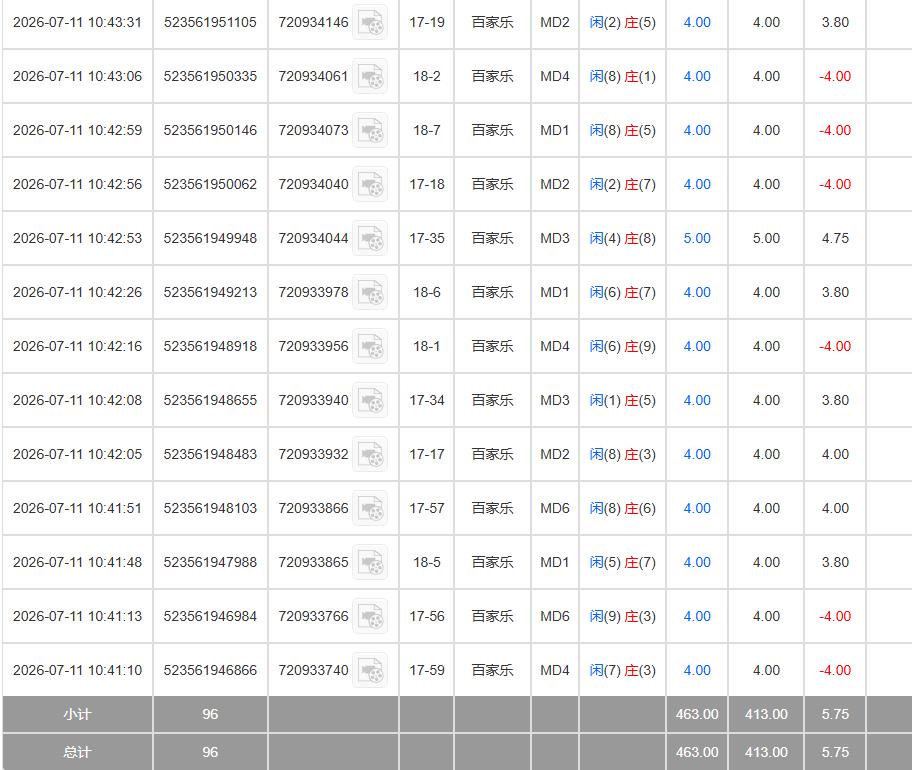Open video replay icon for round 720933866

[x=370, y=509]
